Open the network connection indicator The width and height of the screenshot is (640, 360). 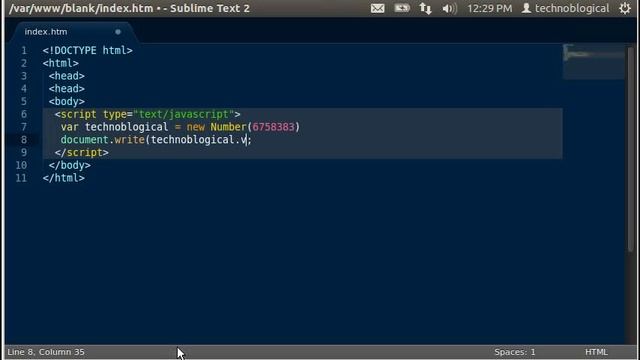pos(425,8)
